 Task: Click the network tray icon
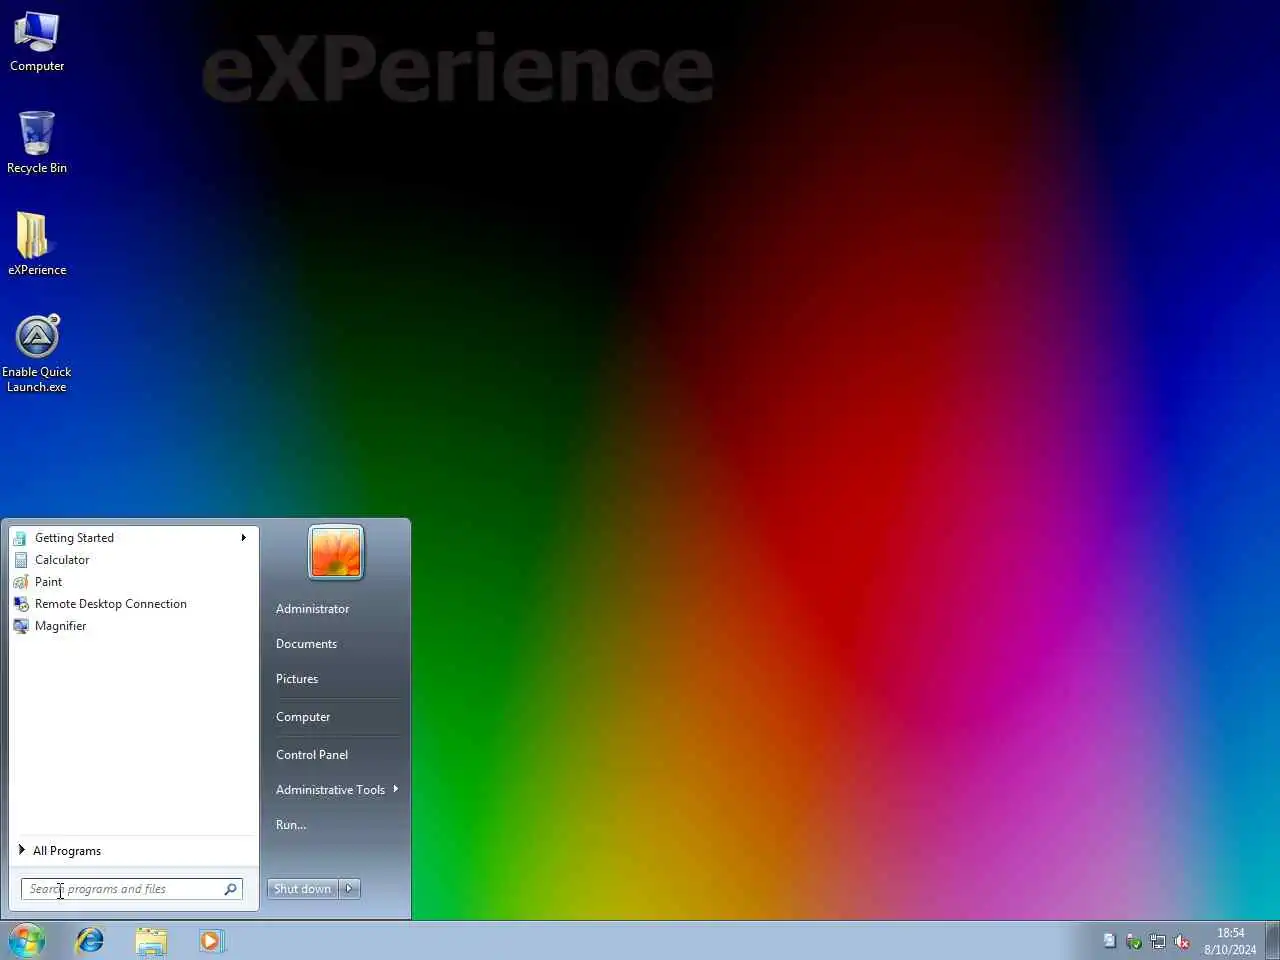[x=1158, y=941]
